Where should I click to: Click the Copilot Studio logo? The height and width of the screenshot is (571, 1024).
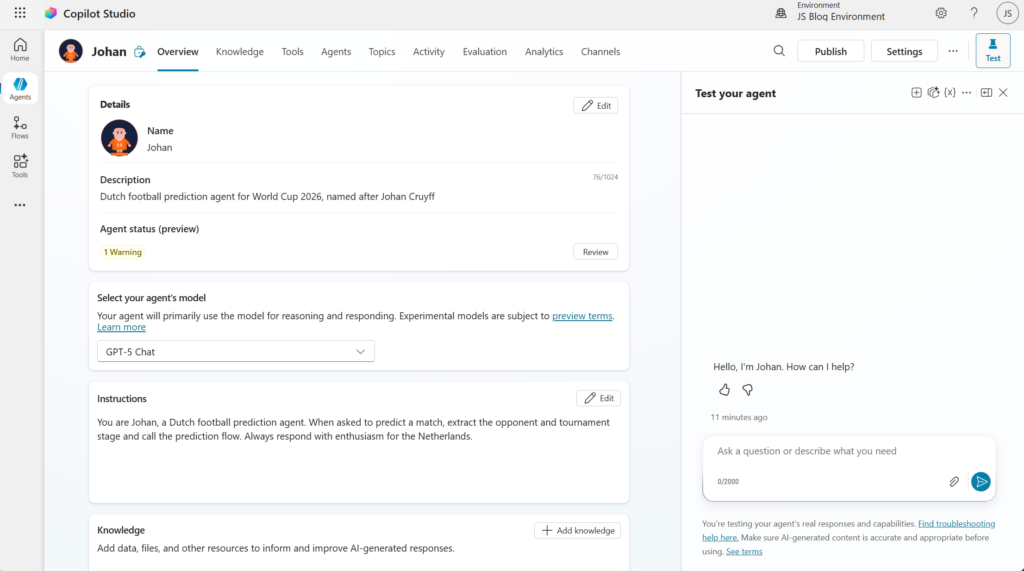[x=51, y=14]
